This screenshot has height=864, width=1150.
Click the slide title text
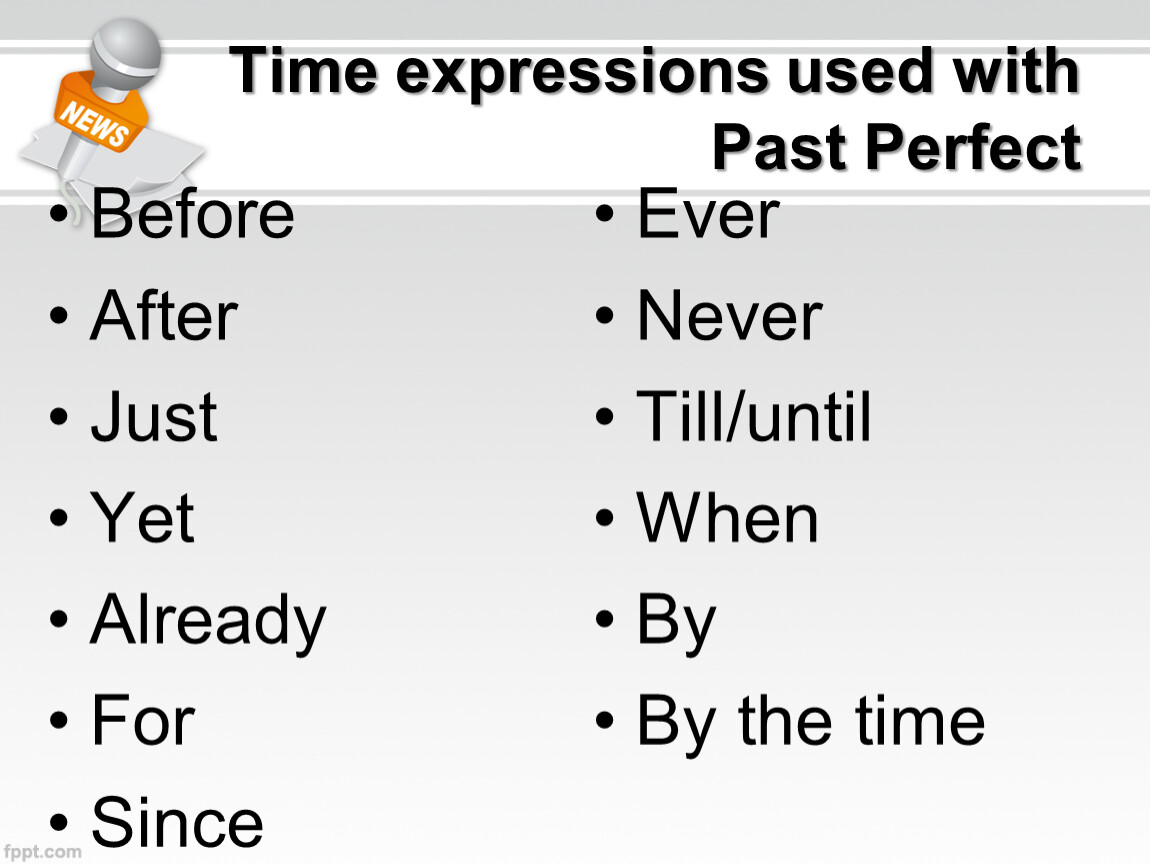tap(656, 72)
